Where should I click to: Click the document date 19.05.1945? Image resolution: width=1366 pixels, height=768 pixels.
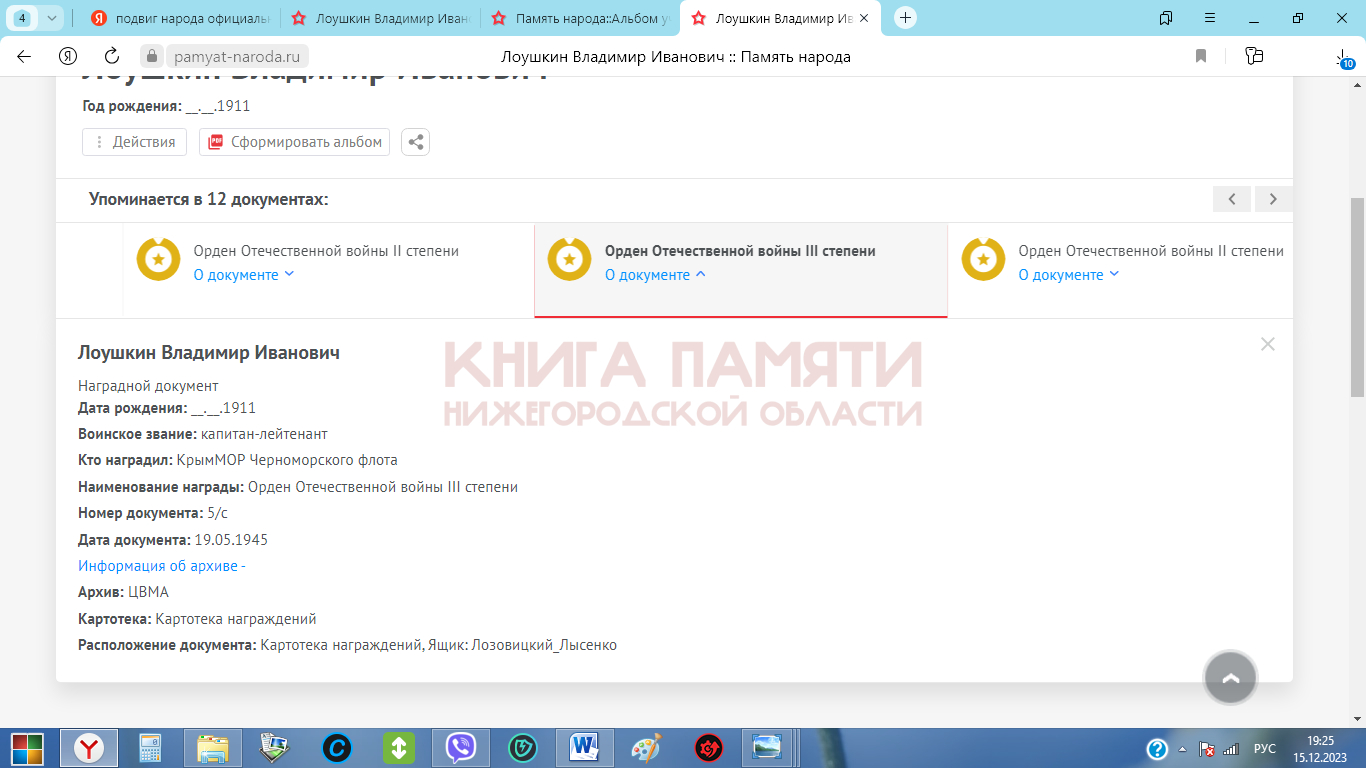[x=231, y=540]
